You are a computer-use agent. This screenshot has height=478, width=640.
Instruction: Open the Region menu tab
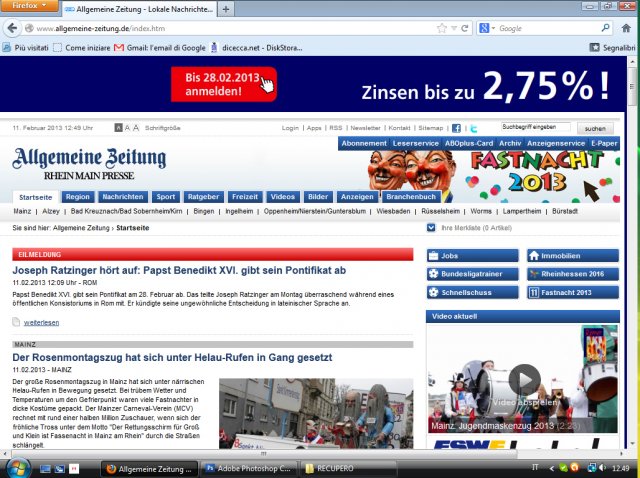[x=78, y=197]
